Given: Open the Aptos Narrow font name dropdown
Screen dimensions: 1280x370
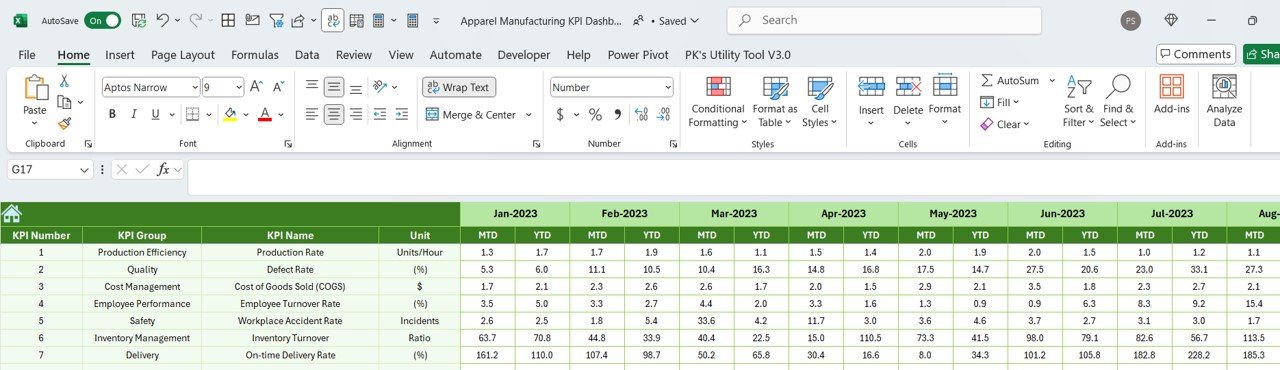Looking at the screenshot, I should point(194,87).
